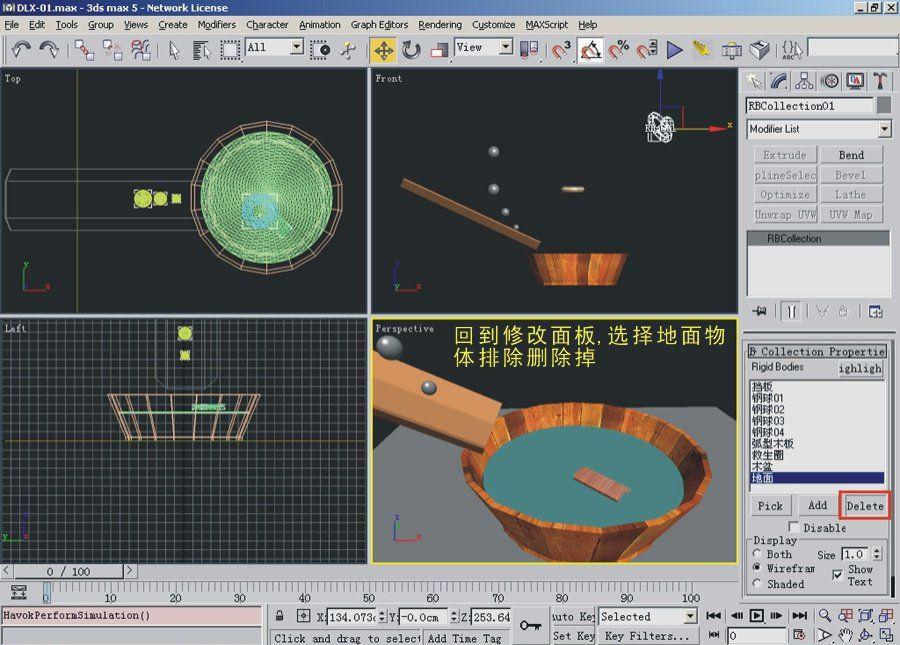The image size is (900, 645).
Task: Click the Undo arrow icon
Action: [22, 49]
